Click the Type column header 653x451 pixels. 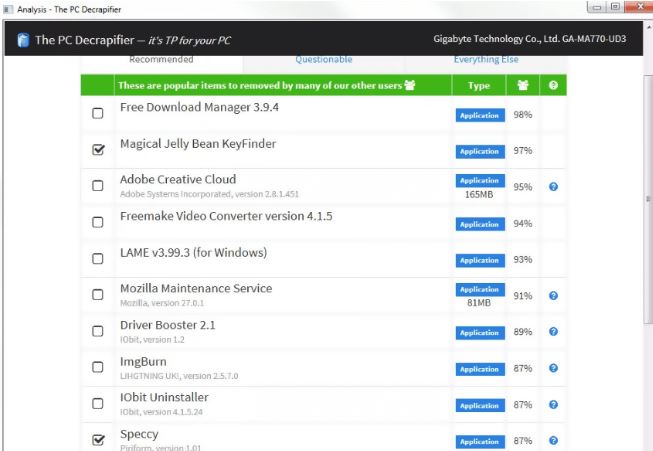coord(479,85)
